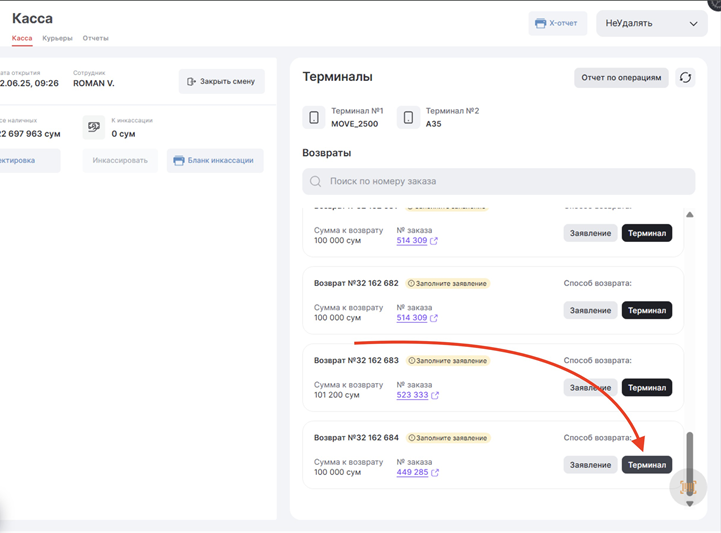
Task: Click the external-link icon next to order 449 285
Action: click(x=435, y=473)
